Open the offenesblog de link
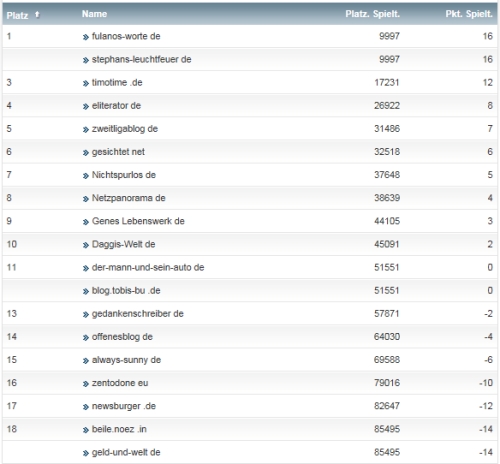 click(122, 337)
